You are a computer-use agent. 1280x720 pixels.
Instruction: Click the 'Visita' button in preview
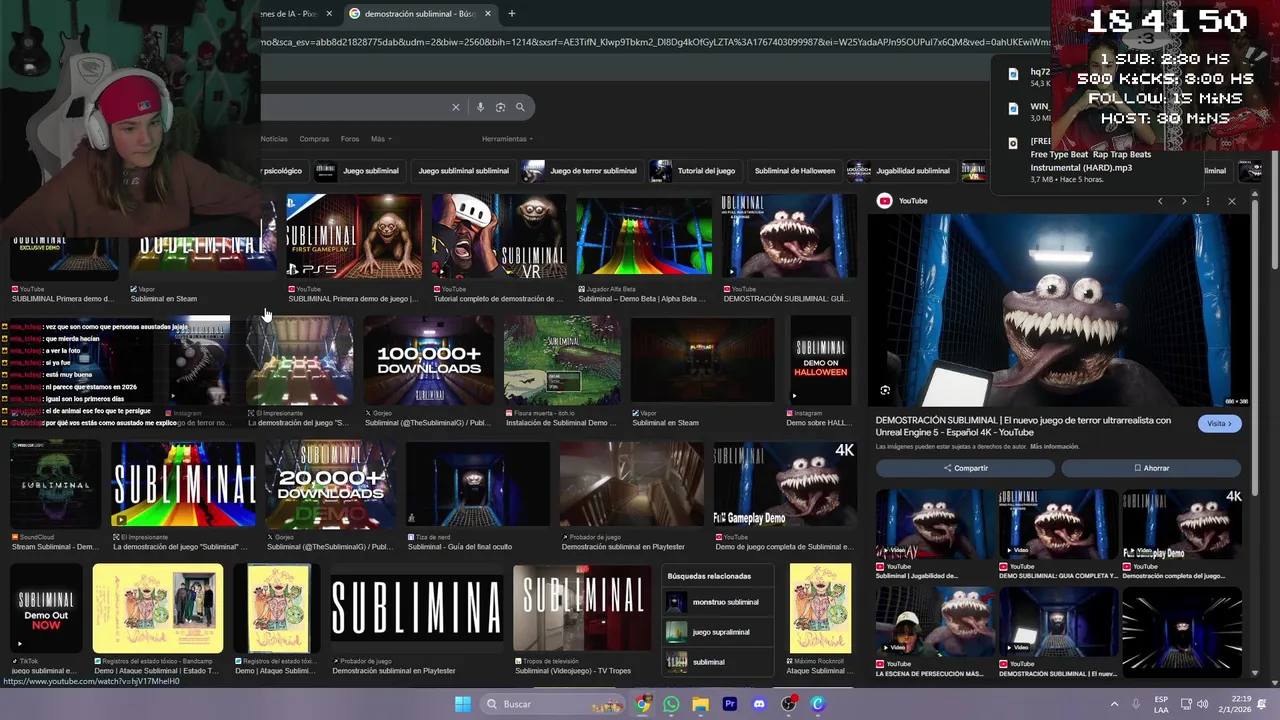tap(1220, 423)
